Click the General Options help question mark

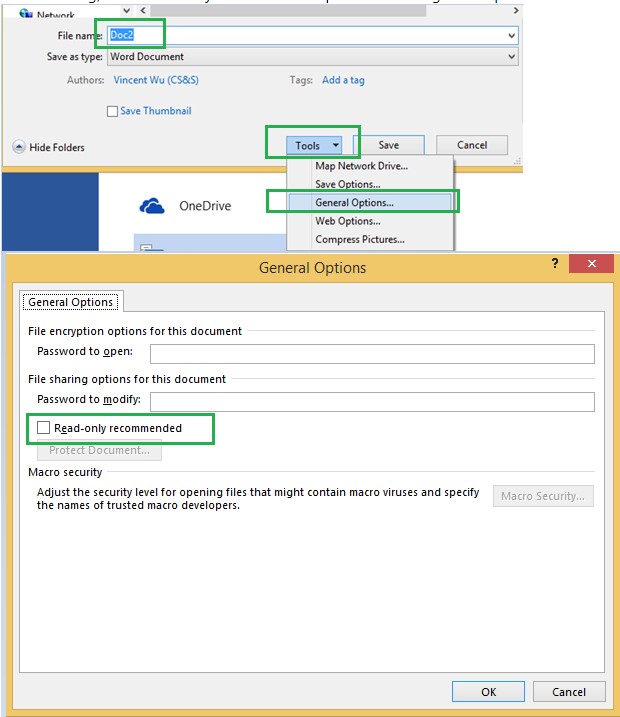[555, 263]
